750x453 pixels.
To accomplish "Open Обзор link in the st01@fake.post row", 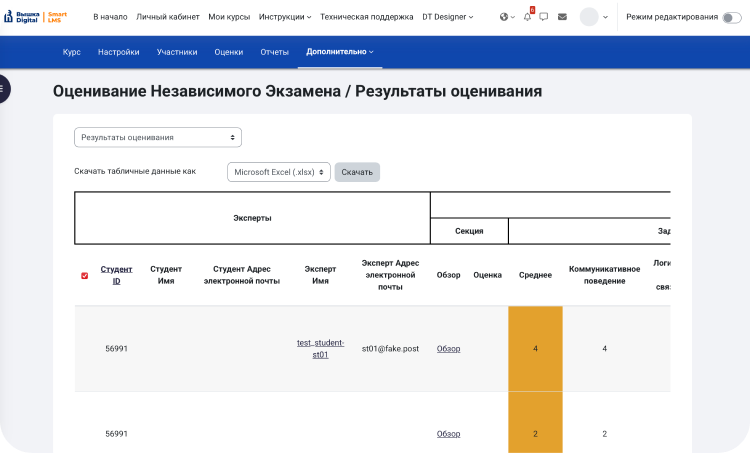I will (448, 349).
